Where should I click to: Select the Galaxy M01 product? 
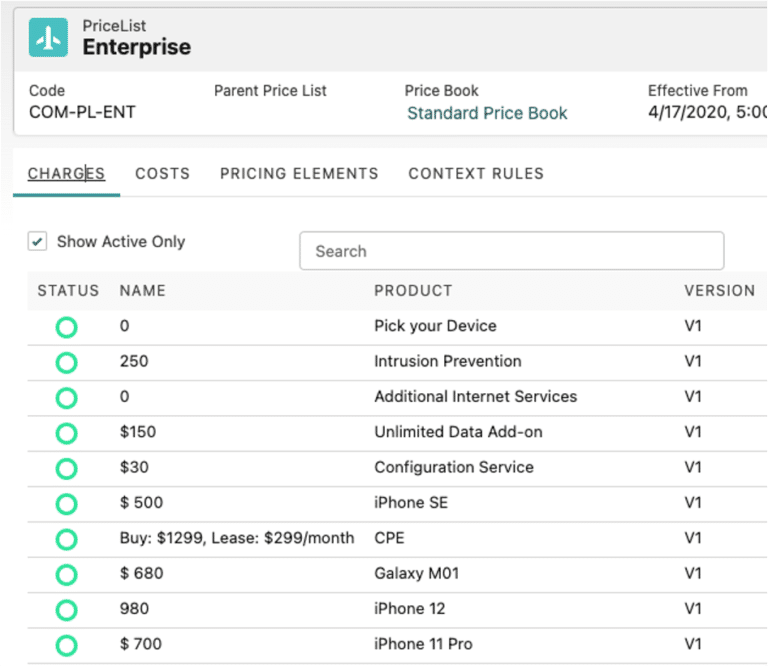click(x=417, y=573)
